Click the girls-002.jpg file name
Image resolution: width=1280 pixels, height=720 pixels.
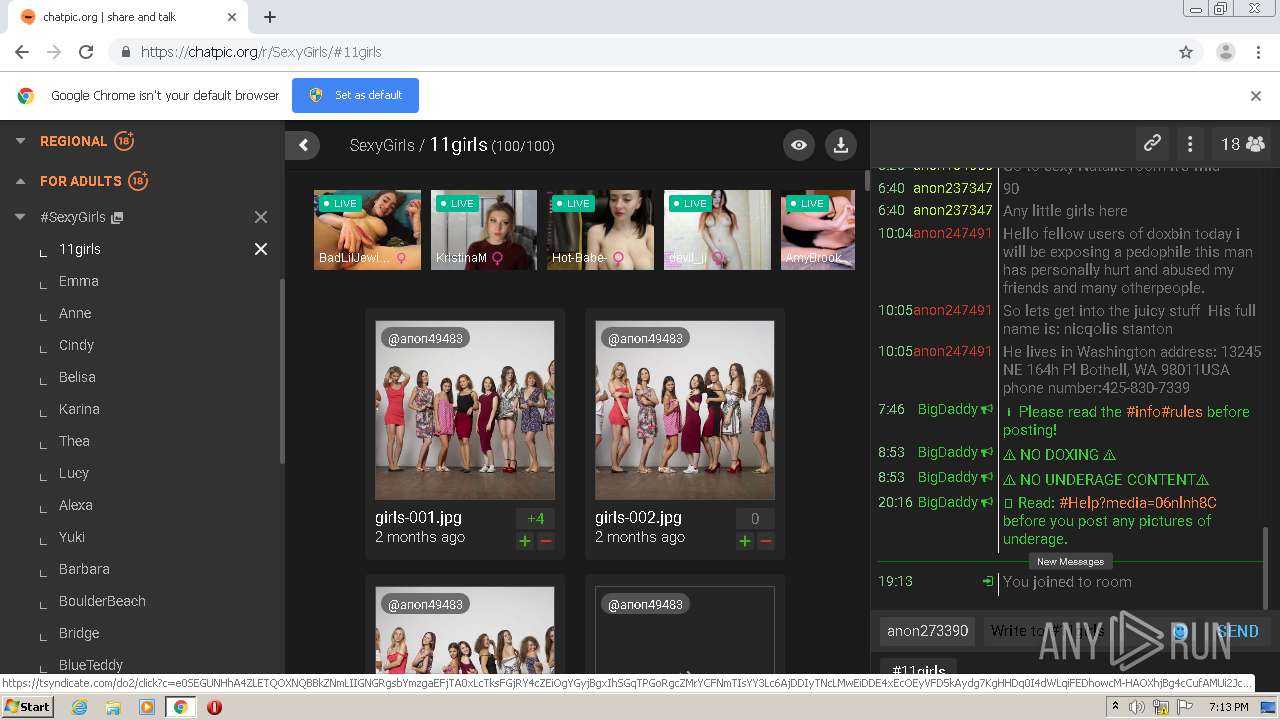638,517
